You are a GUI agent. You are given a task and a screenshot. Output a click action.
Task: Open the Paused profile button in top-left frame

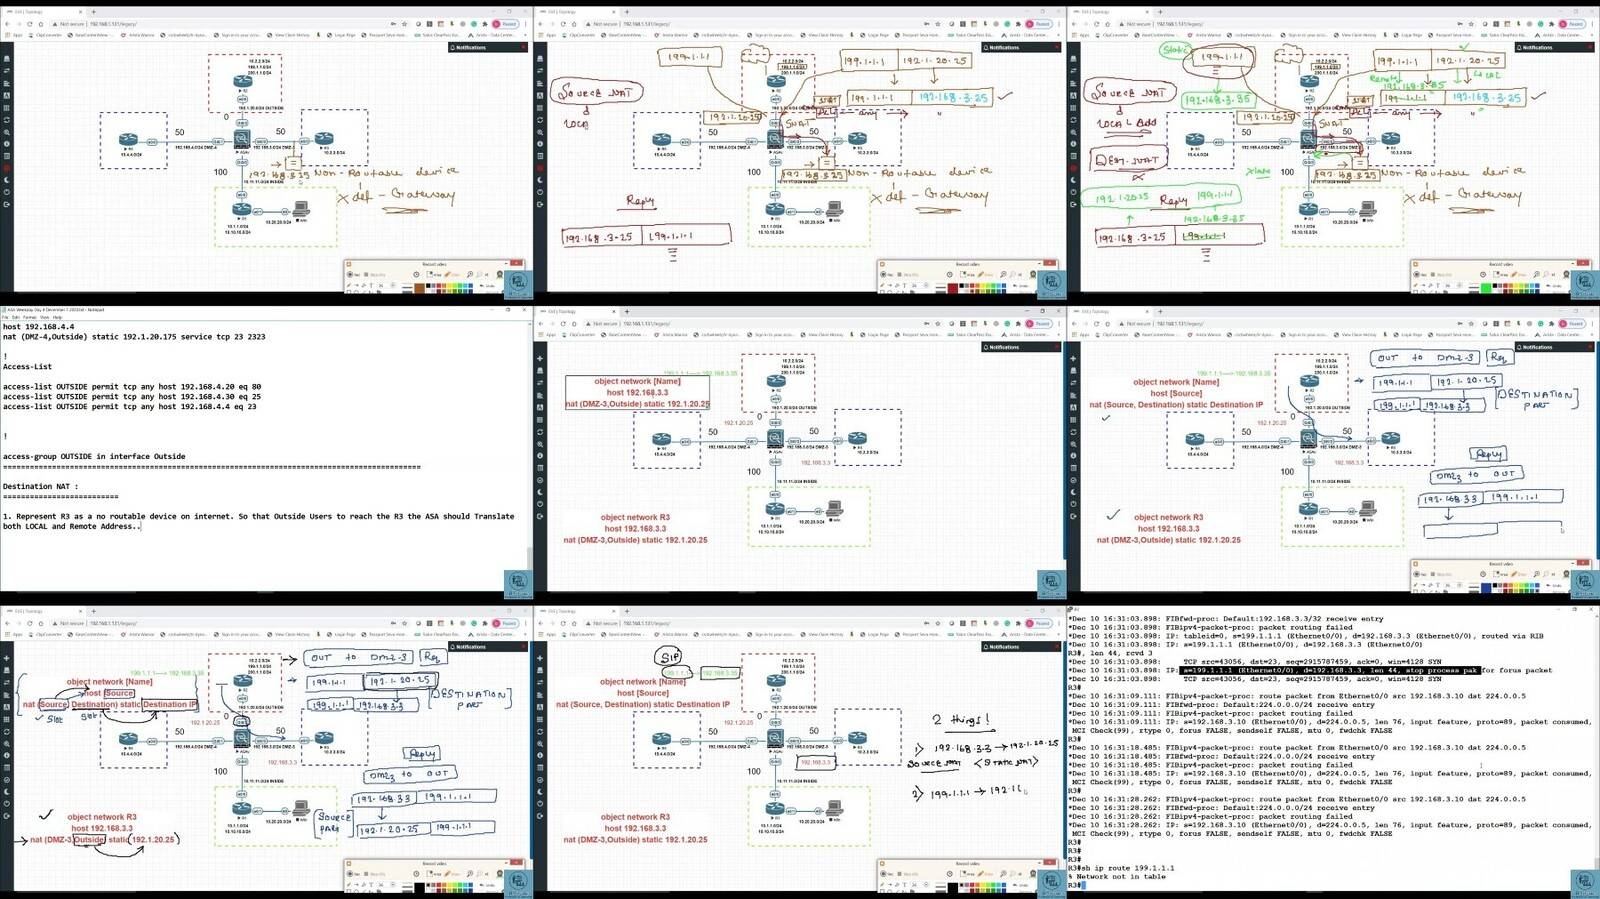pos(506,24)
